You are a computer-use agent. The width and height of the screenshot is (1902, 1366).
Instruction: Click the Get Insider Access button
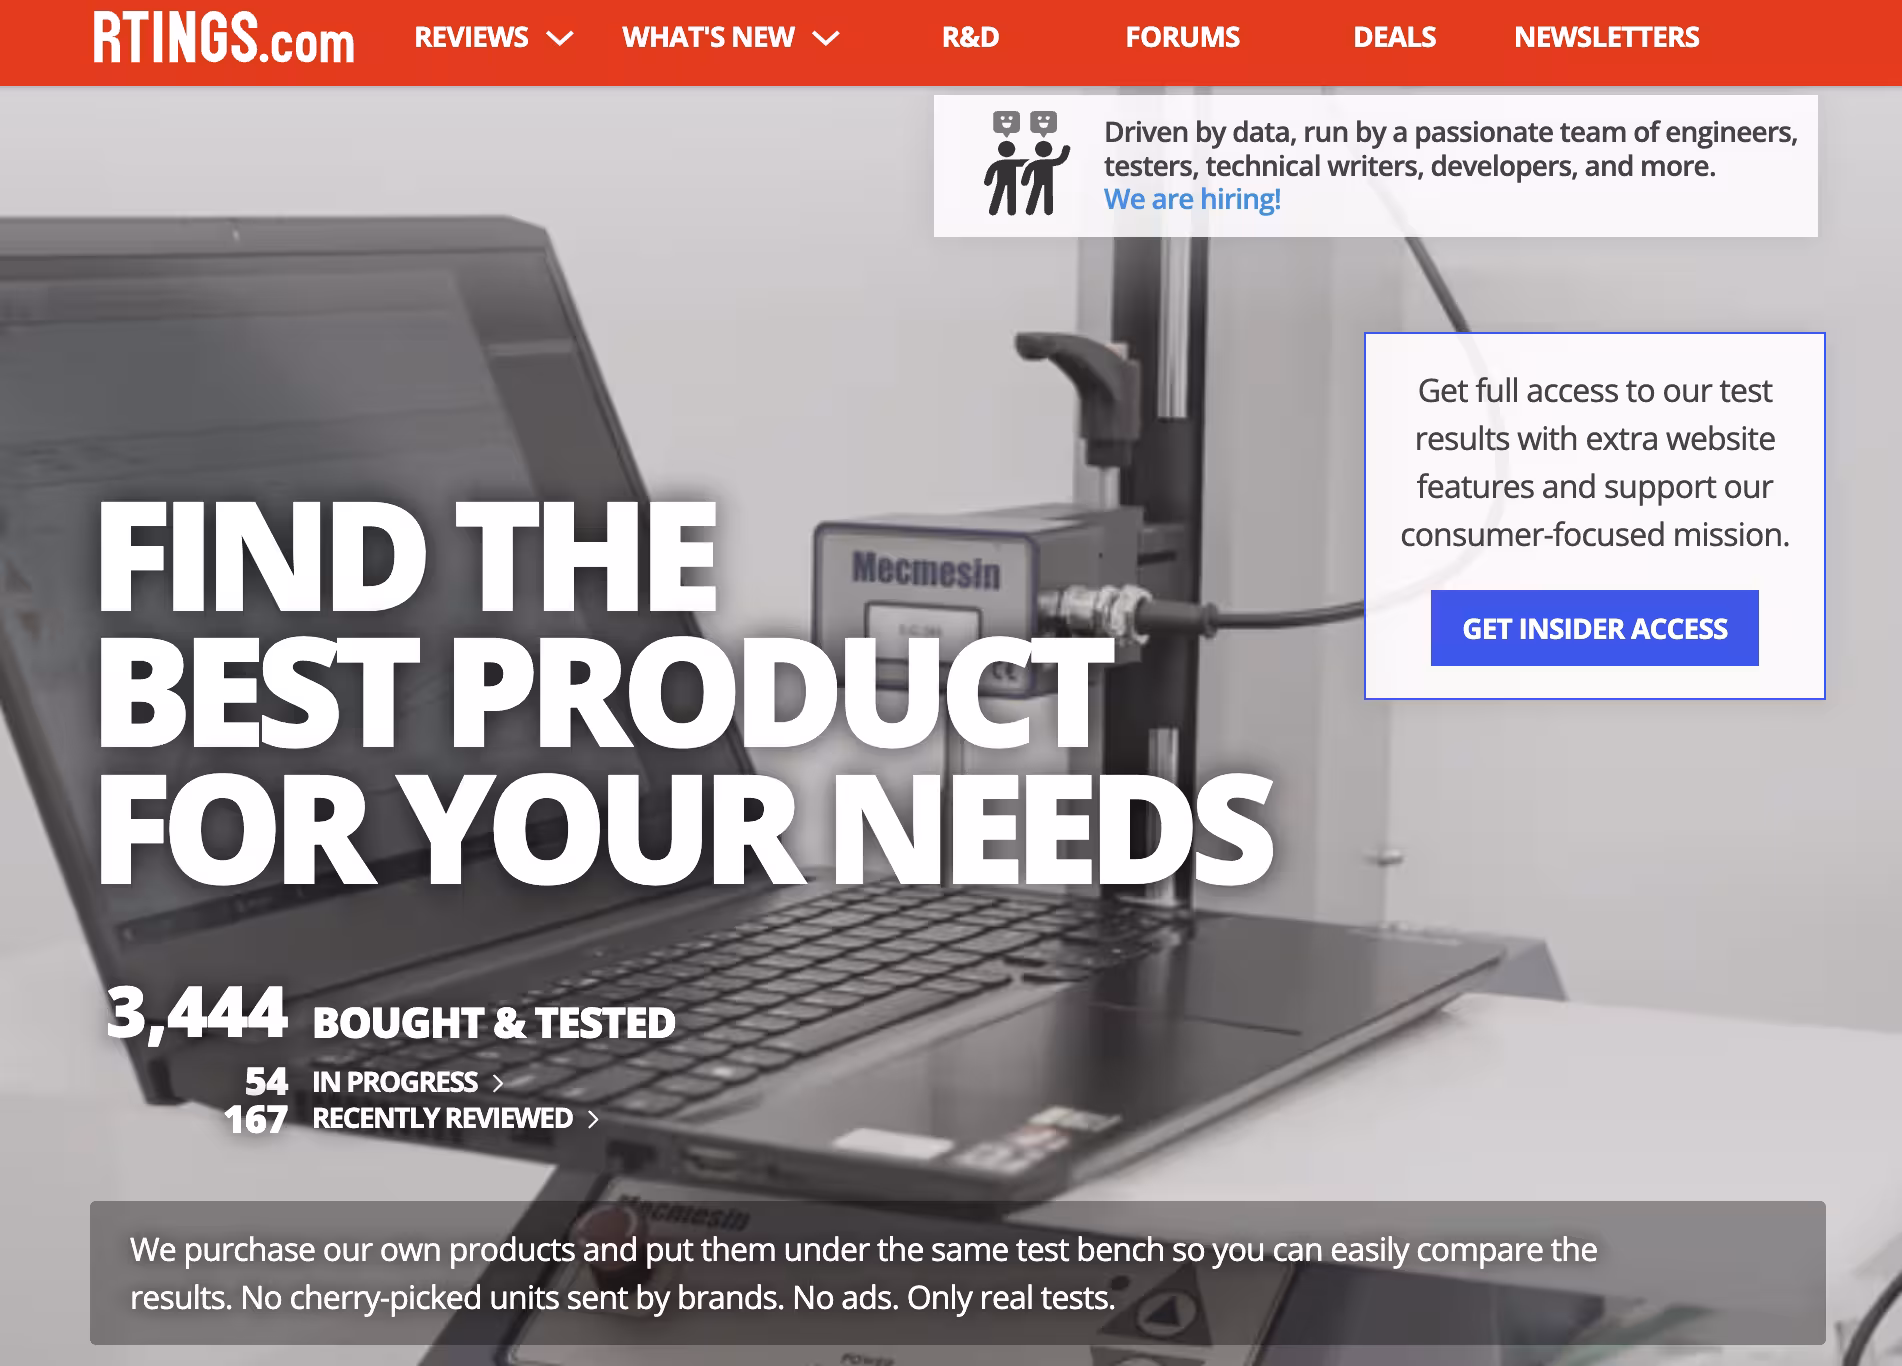(1594, 628)
